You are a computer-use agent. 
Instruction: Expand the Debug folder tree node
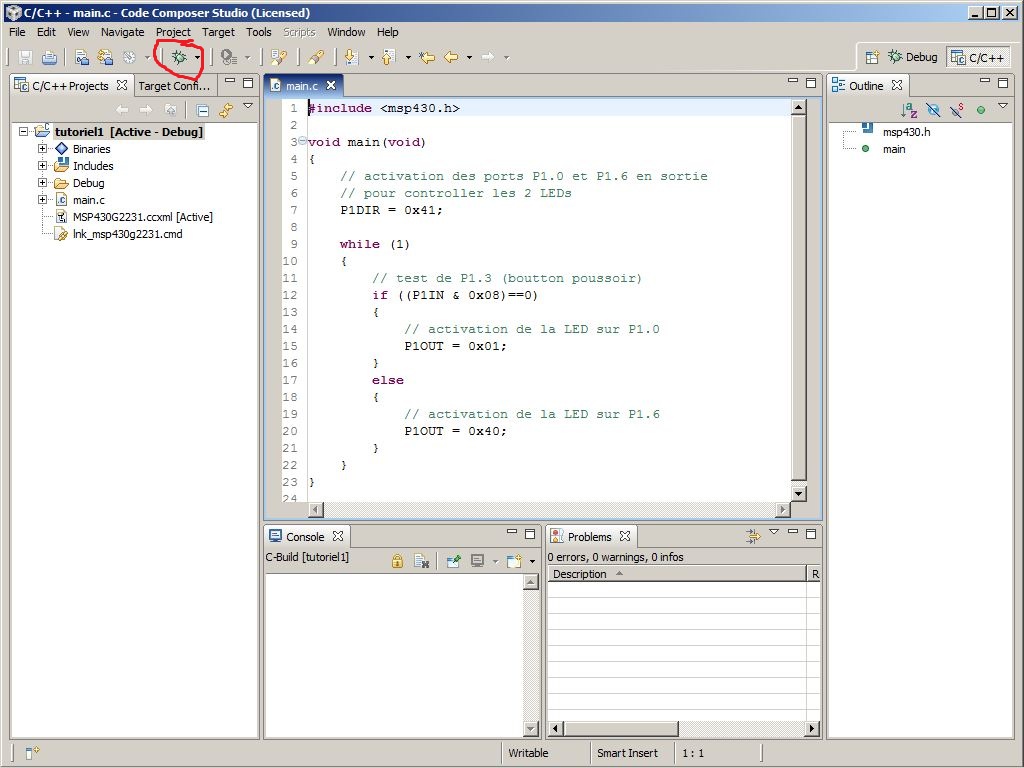(x=42, y=182)
